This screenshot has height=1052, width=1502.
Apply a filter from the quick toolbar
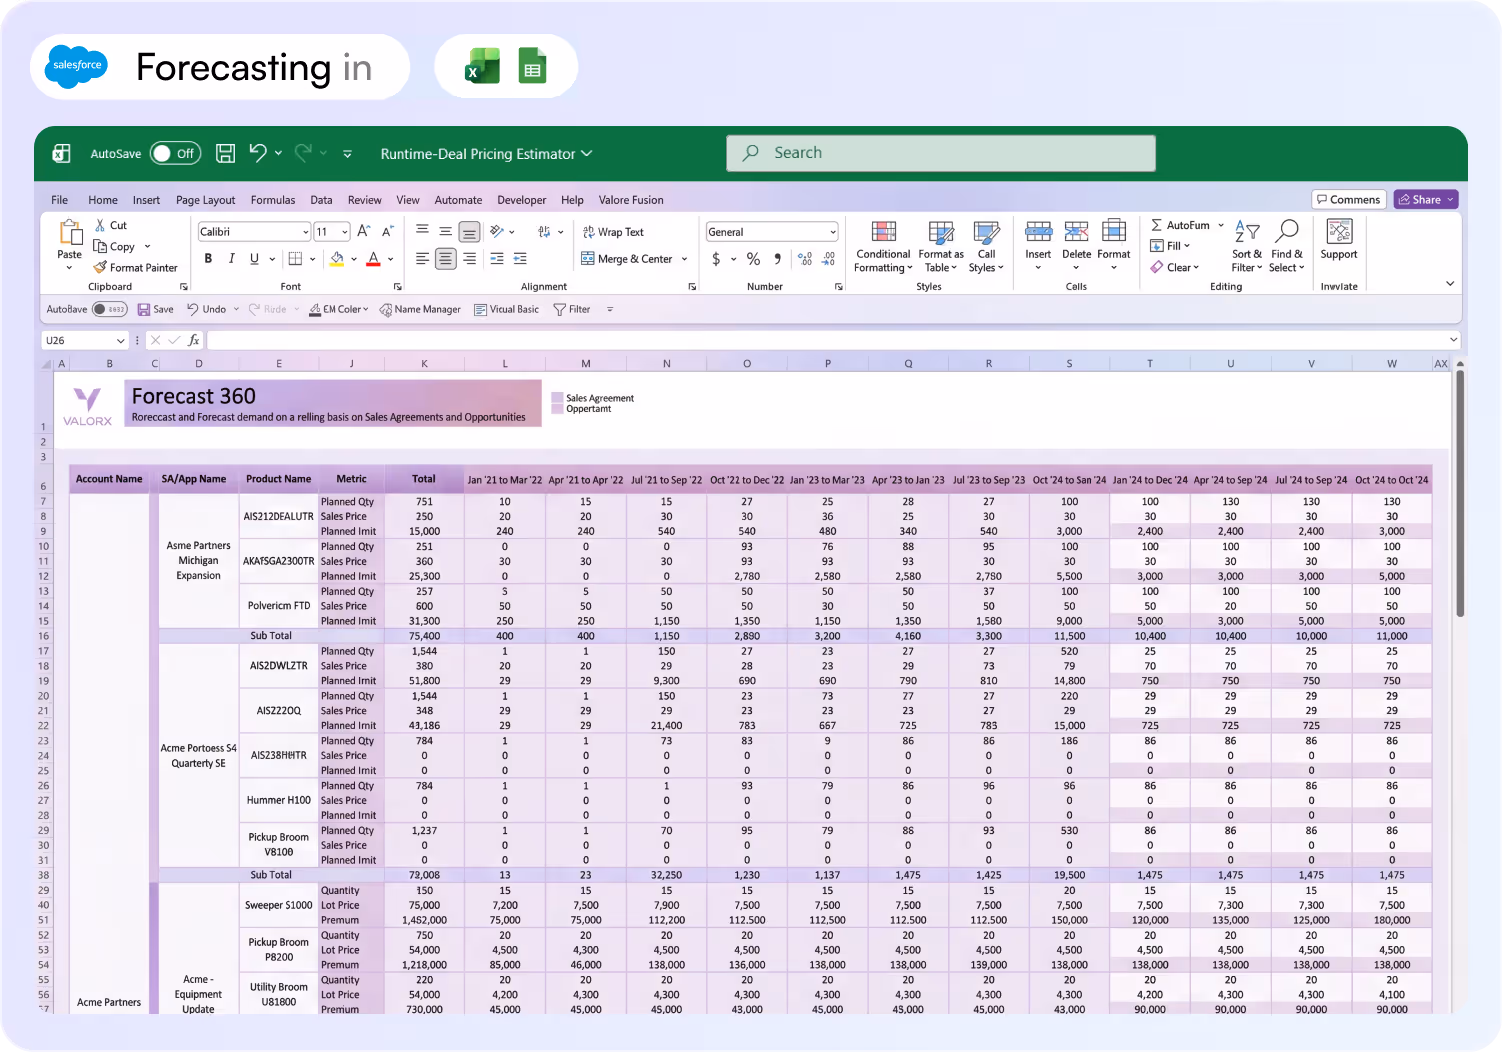(571, 309)
